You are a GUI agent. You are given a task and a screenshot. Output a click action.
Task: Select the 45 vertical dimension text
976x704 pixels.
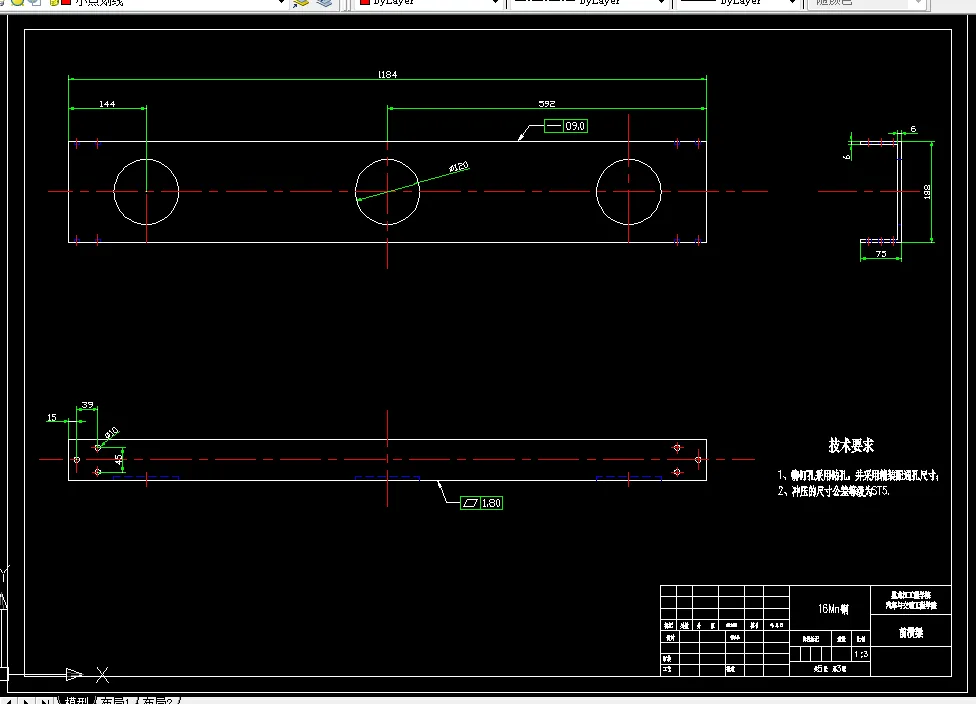click(118, 459)
